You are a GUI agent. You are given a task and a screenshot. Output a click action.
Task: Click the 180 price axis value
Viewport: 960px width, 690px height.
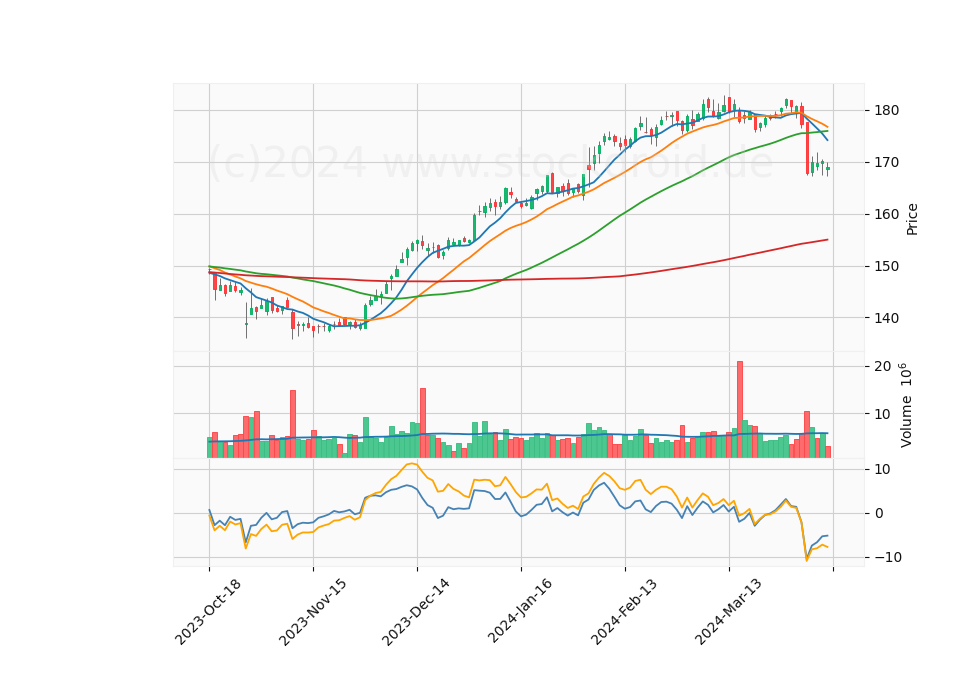pyautogui.click(x=887, y=111)
